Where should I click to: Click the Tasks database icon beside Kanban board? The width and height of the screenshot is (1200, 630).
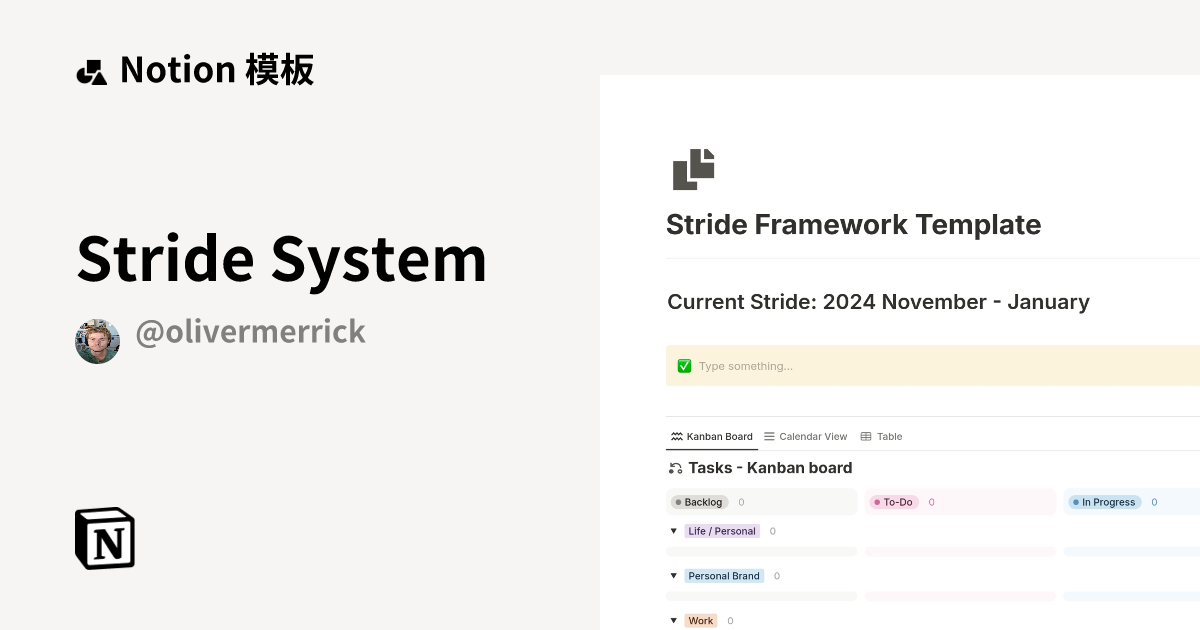(x=675, y=467)
